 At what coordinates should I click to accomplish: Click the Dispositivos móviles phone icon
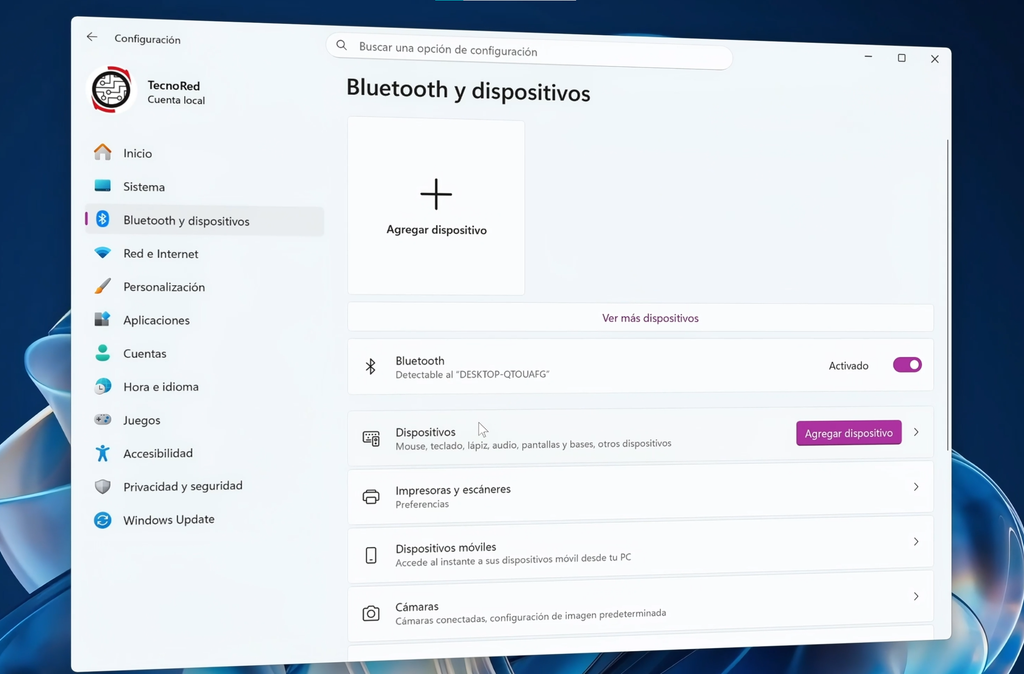[x=371, y=555]
